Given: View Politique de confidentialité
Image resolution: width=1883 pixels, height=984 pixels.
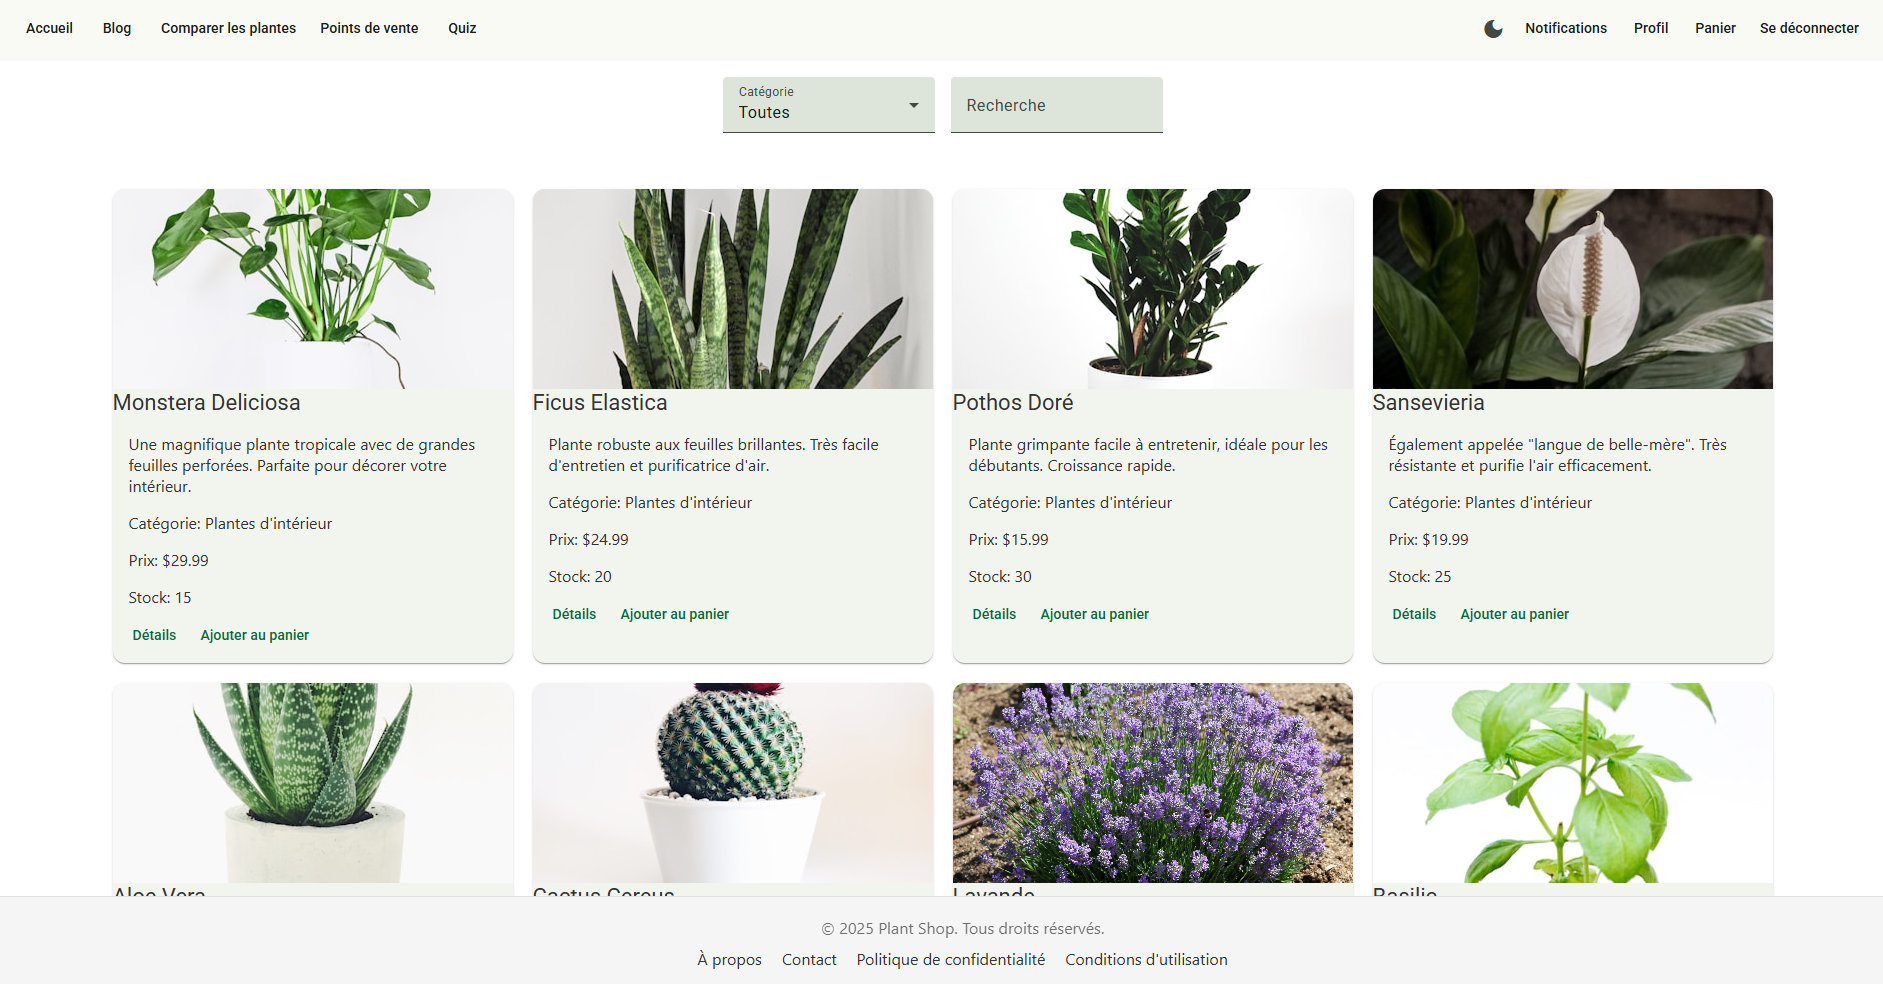Looking at the screenshot, I should click(950, 959).
